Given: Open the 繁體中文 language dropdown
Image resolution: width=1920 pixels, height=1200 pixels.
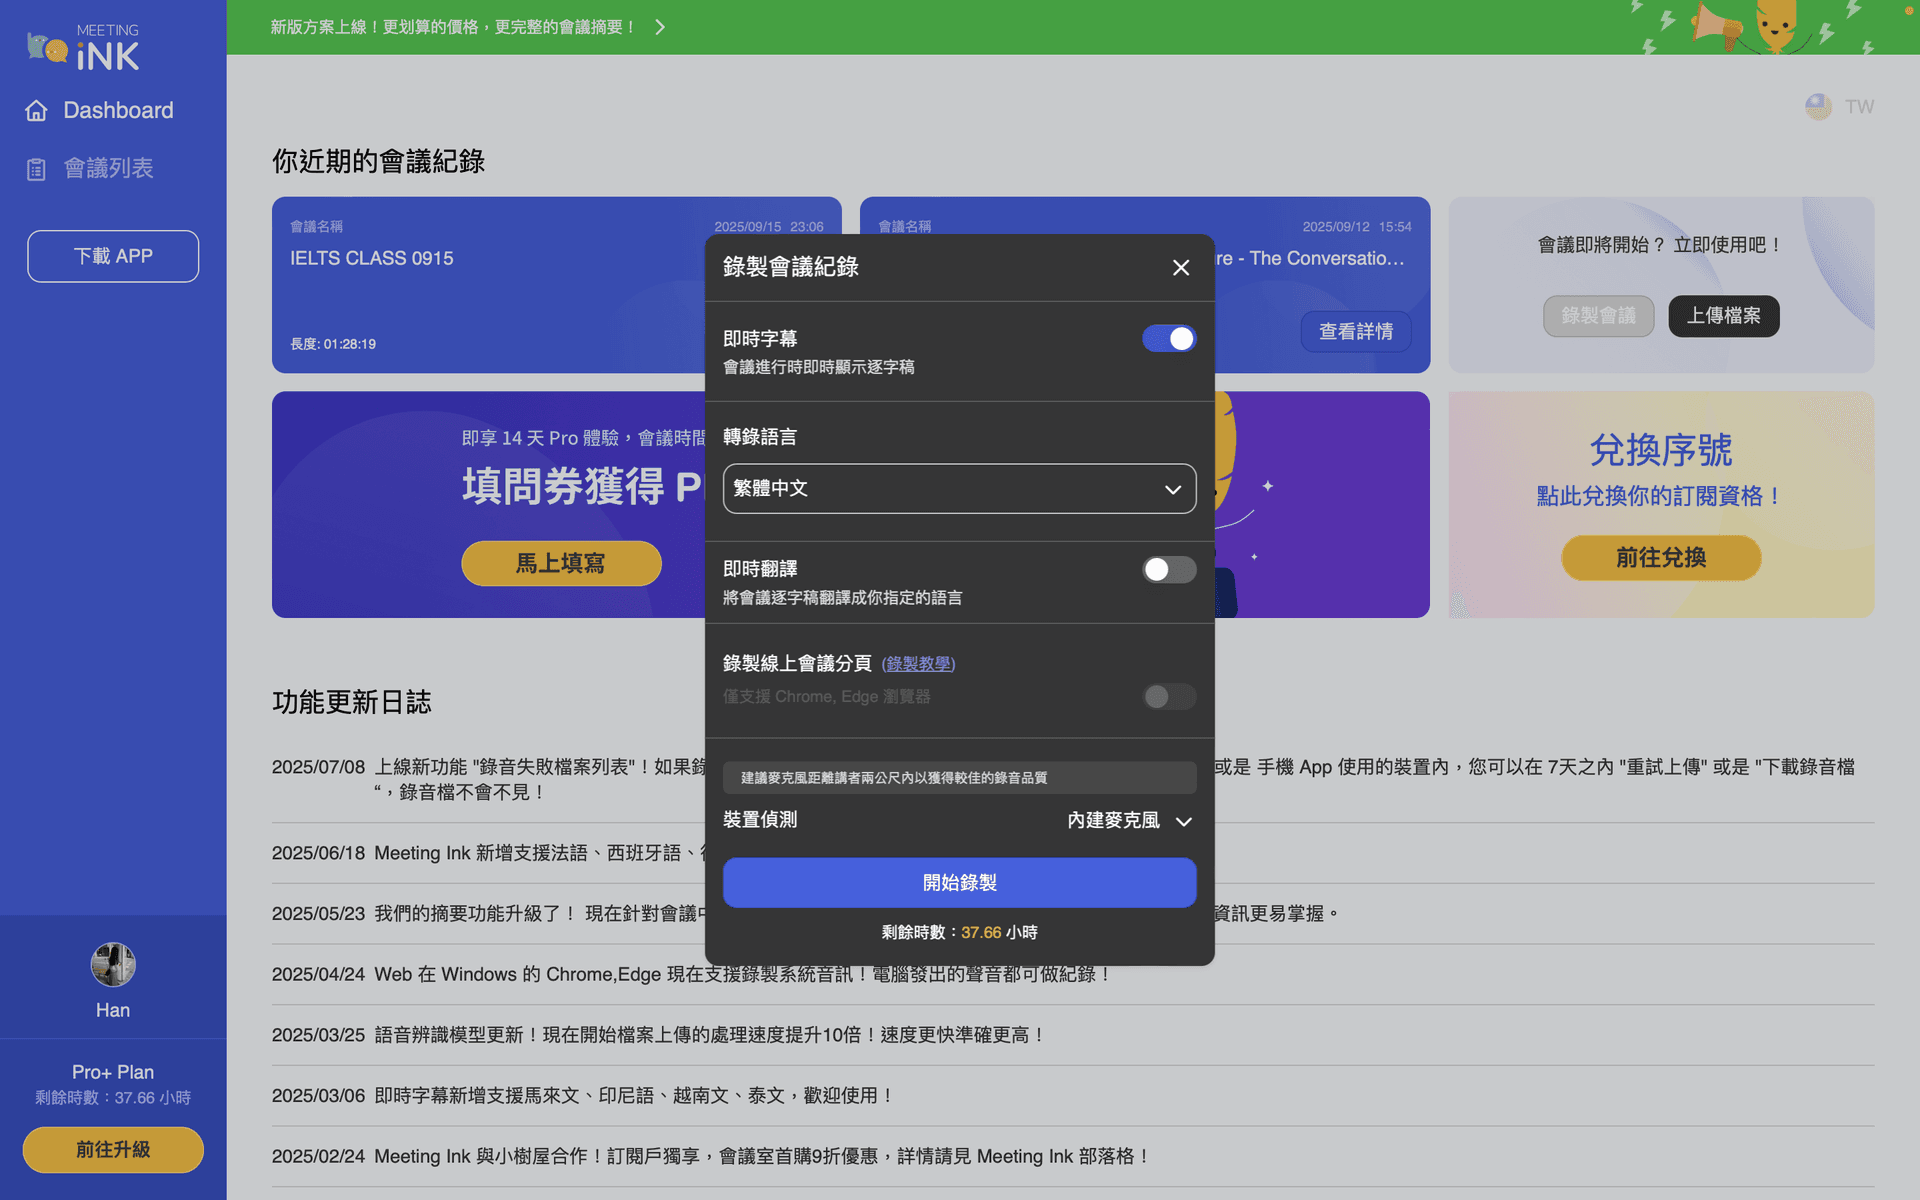Looking at the screenshot, I should pos(959,489).
